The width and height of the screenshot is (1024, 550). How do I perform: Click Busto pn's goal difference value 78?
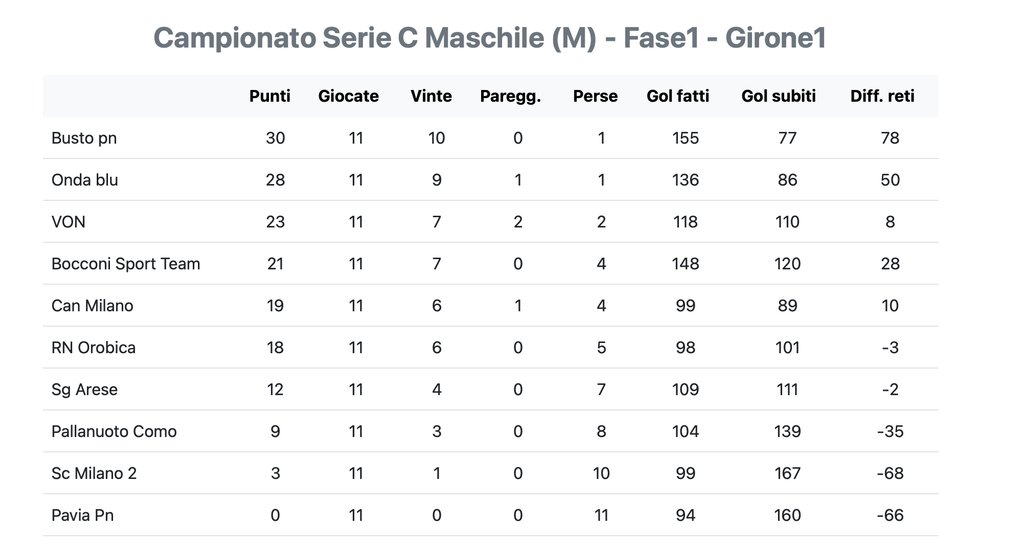[890, 138]
